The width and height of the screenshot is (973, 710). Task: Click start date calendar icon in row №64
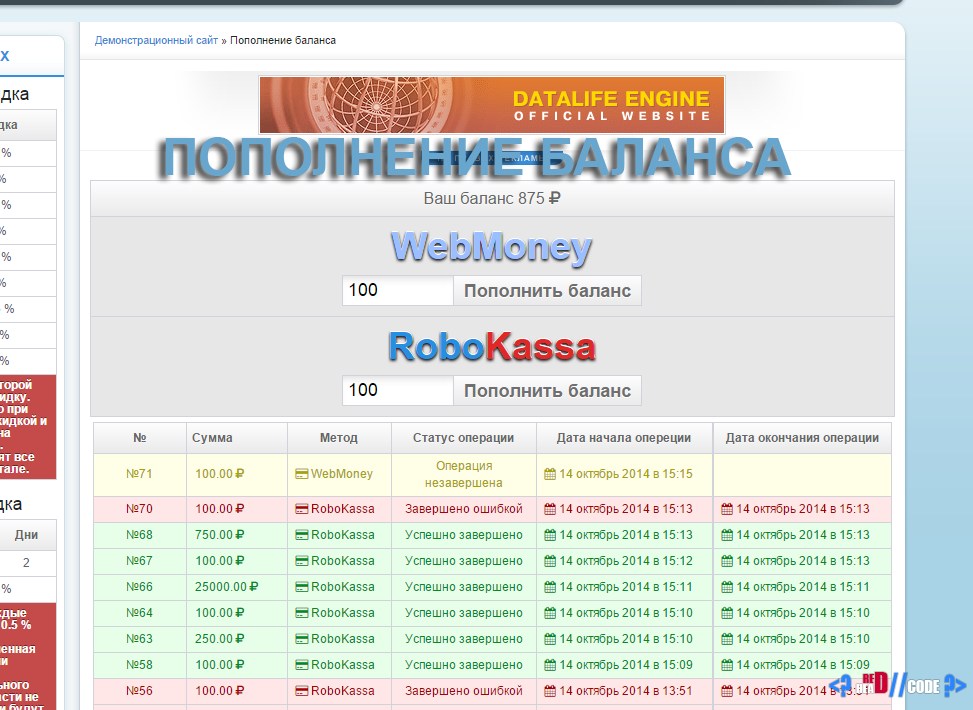tap(550, 613)
